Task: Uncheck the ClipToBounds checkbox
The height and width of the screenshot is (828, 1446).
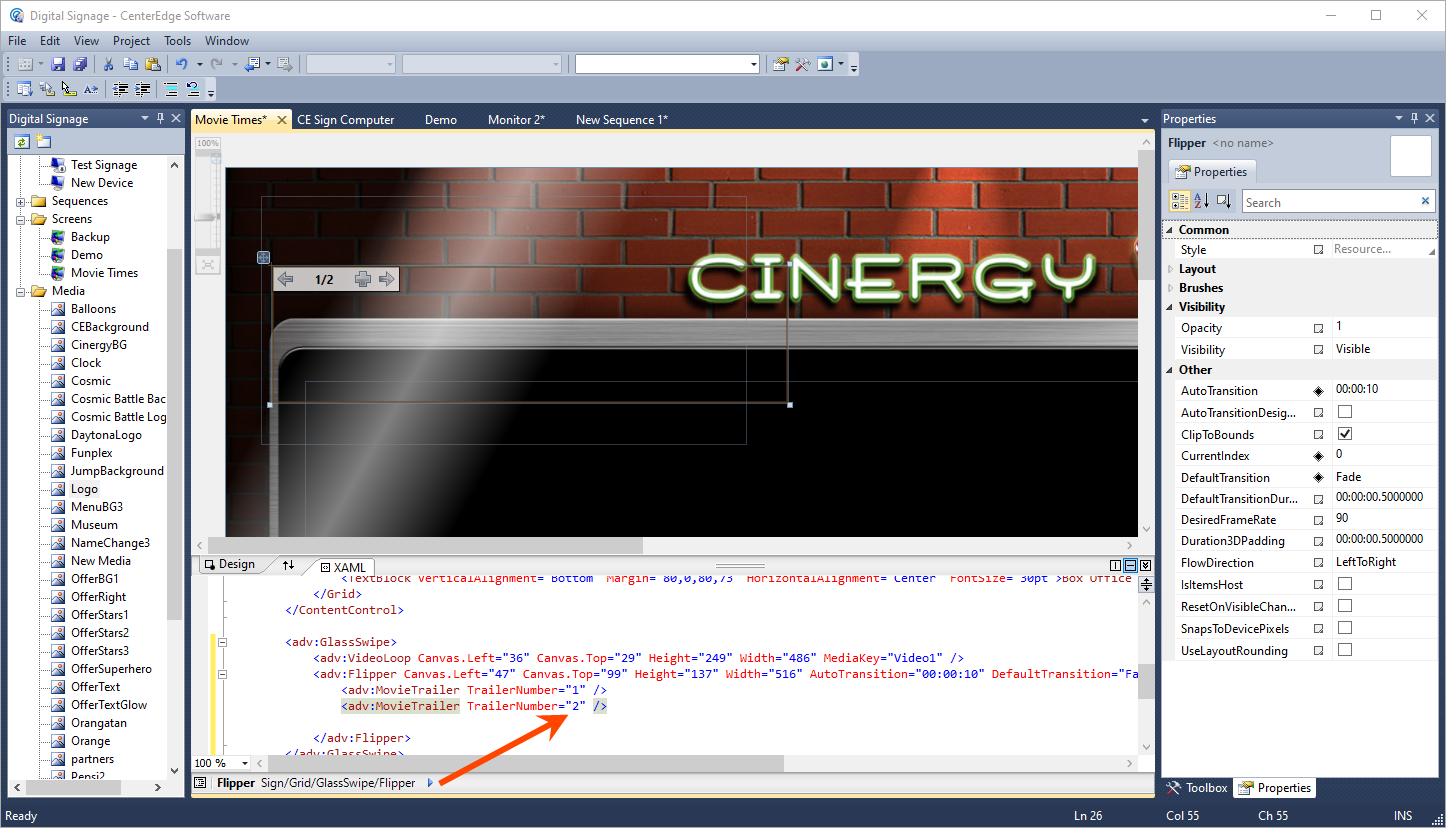Action: (x=1345, y=434)
